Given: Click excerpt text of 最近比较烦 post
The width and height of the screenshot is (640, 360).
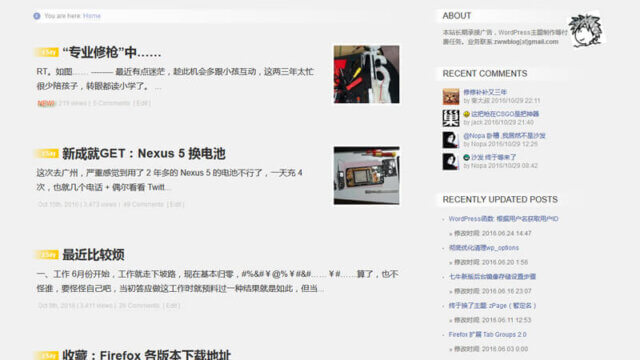Looking at the screenshot, I should click(217, 281).
